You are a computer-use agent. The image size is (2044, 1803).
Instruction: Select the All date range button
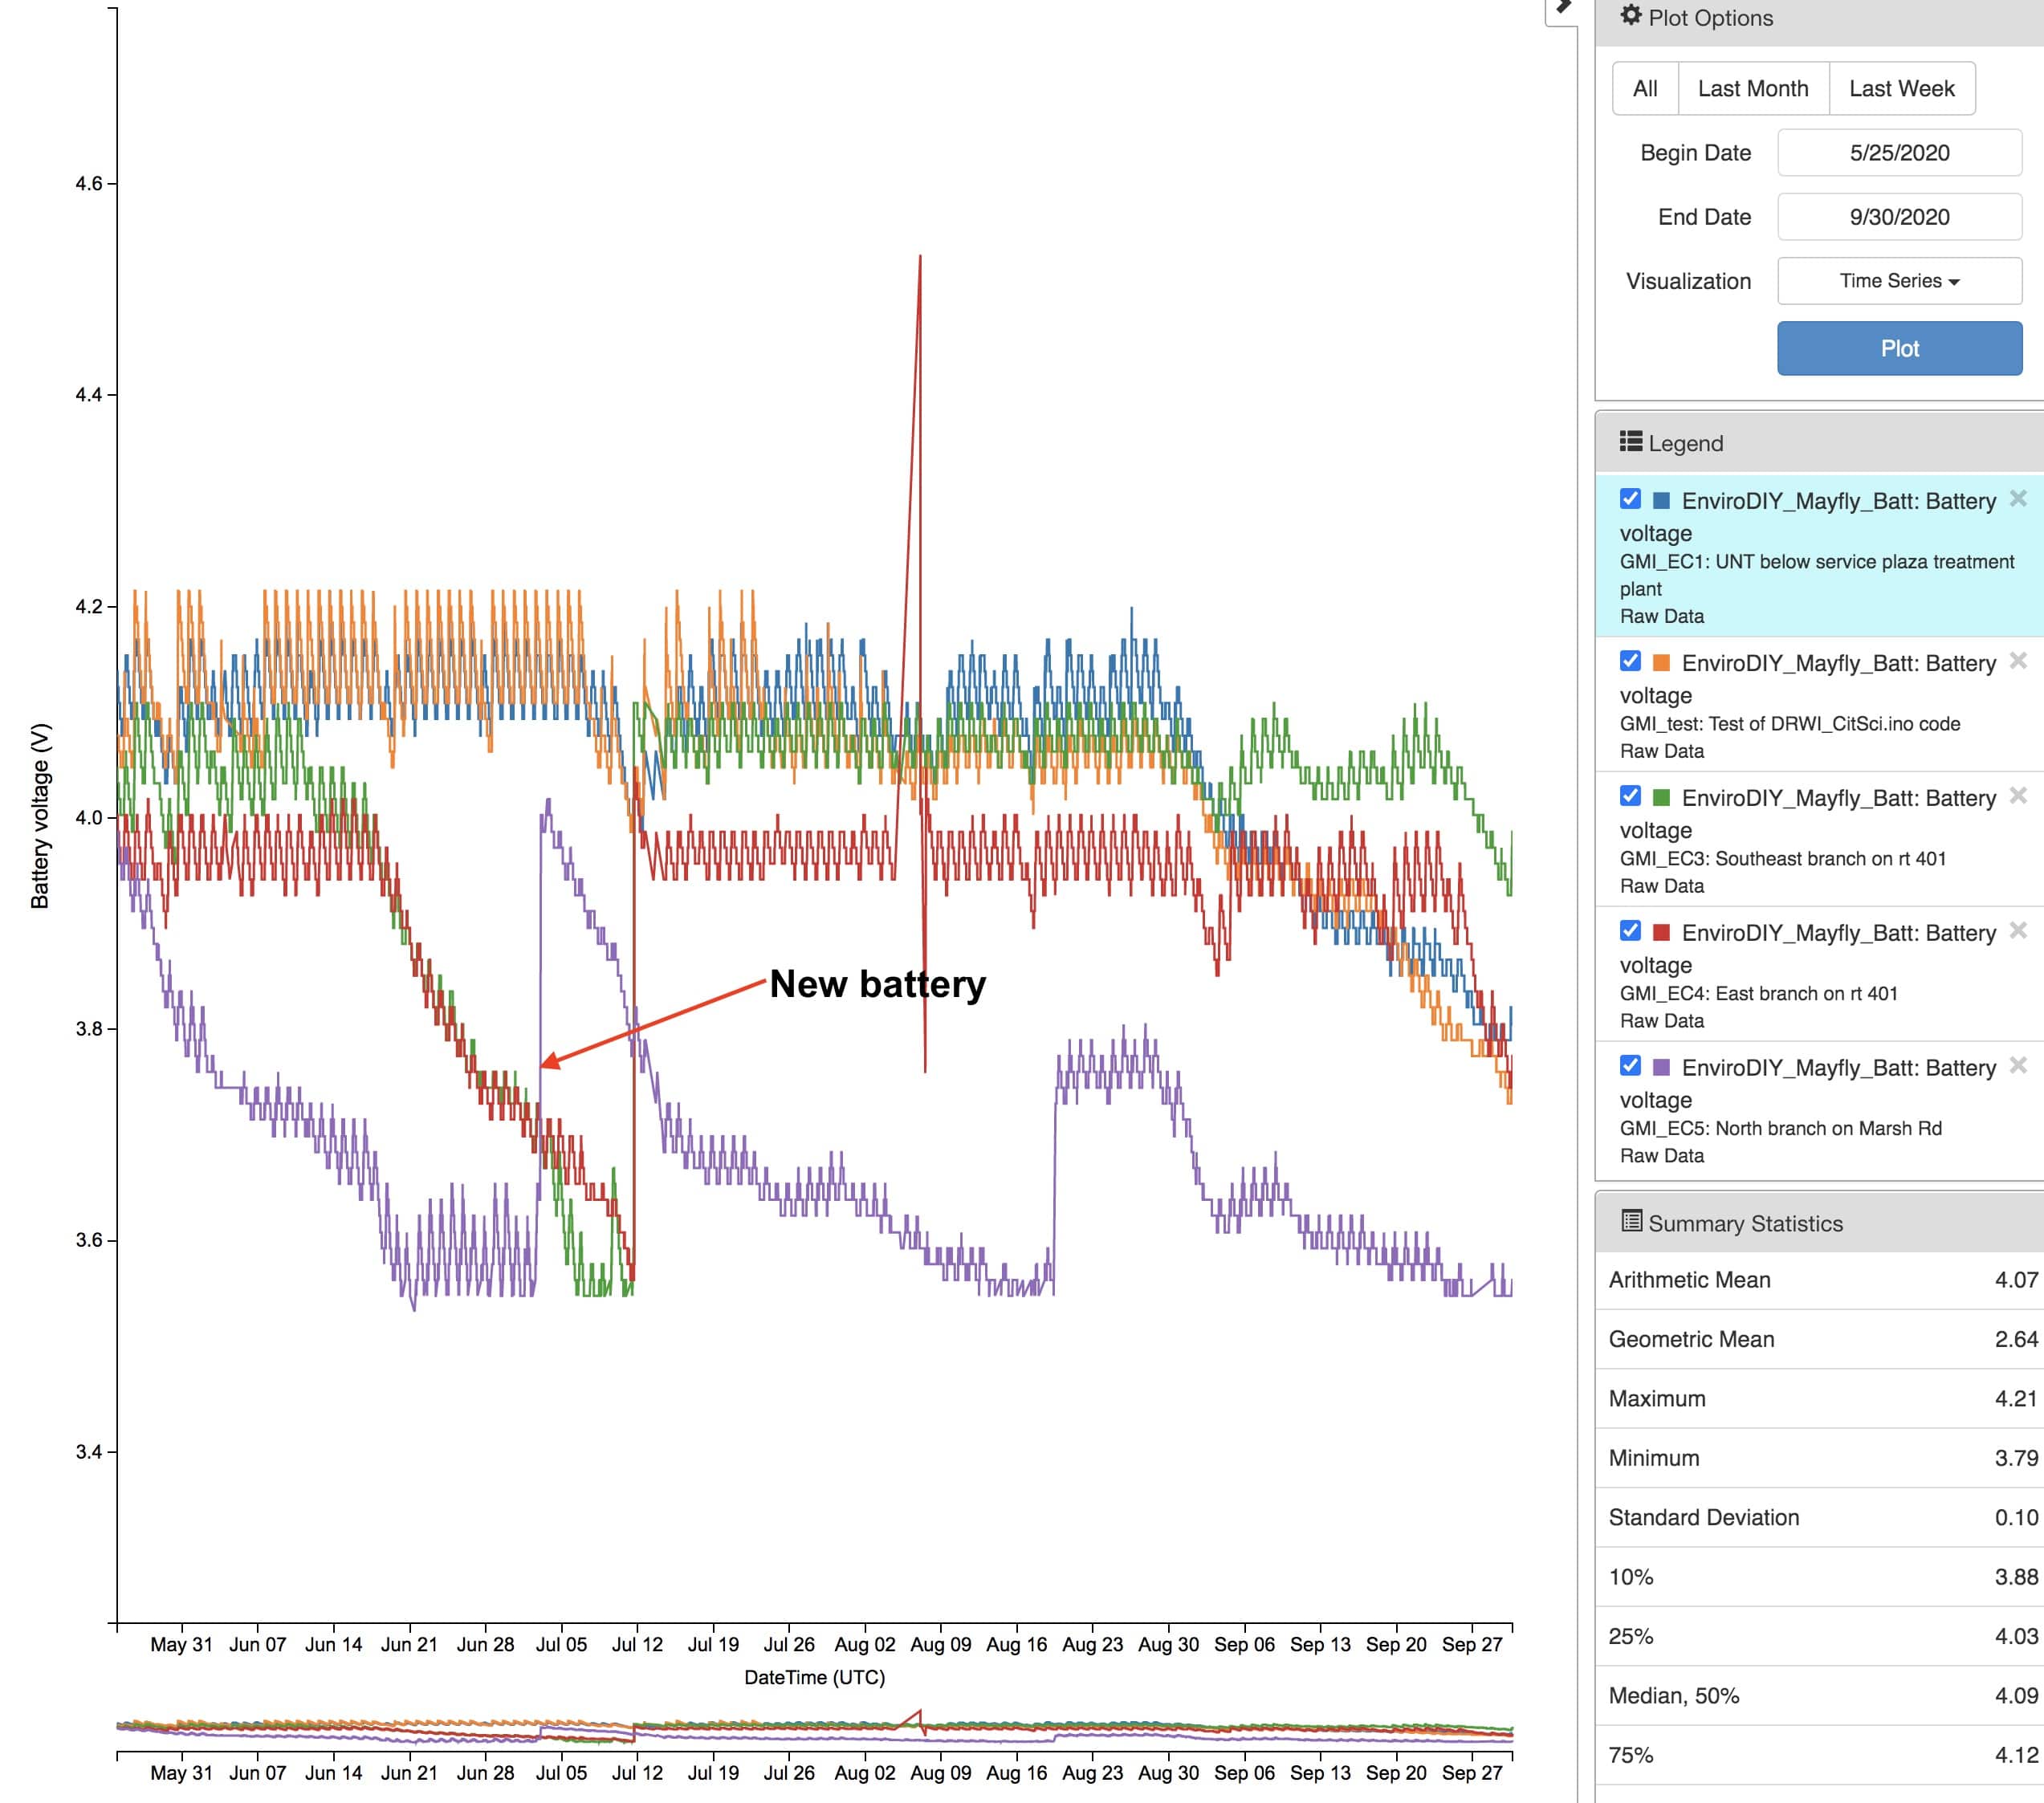click(x=1644, y=88)
